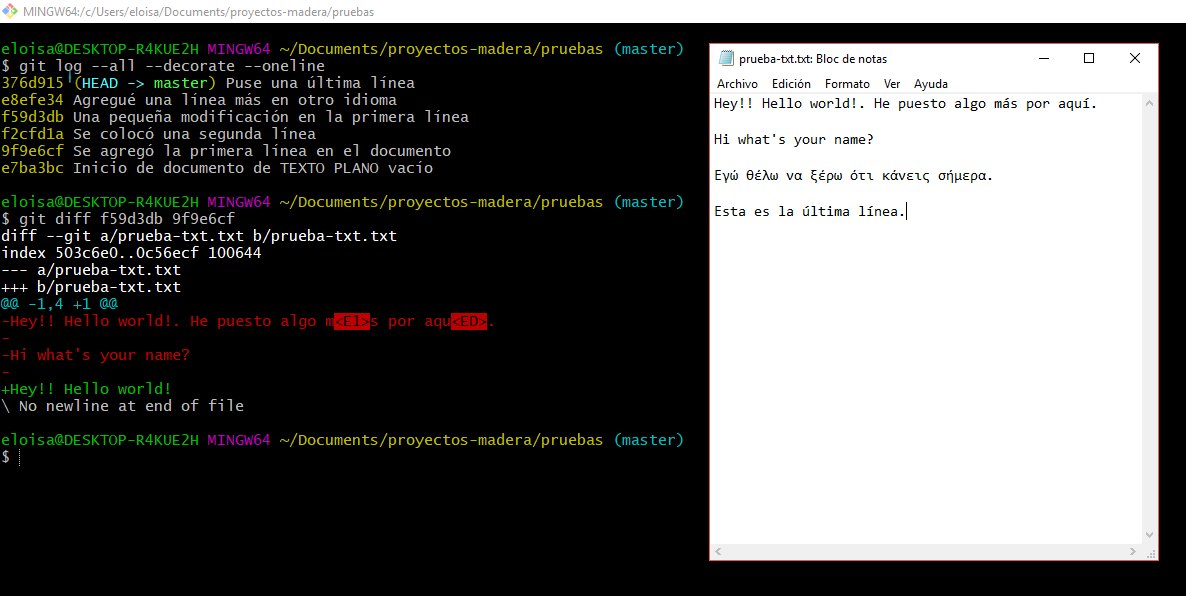Click the "Esta es la última línea." text
This screenshot has width=1186, height=596.
(809, 212)
